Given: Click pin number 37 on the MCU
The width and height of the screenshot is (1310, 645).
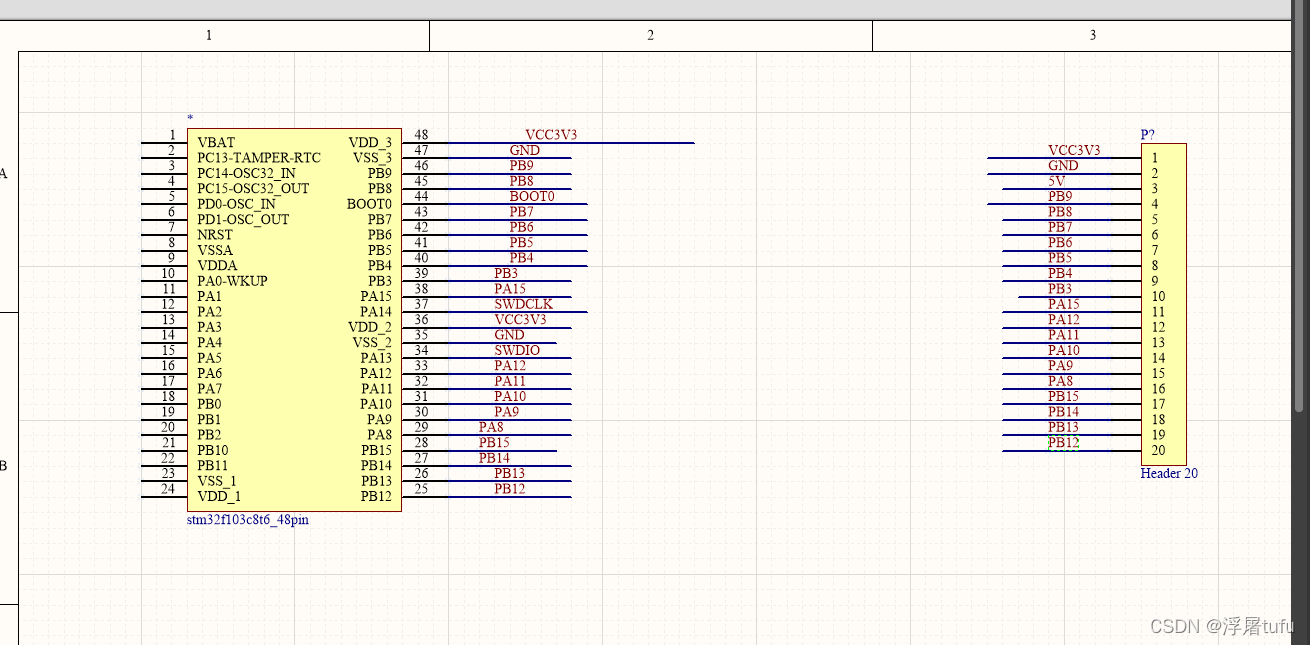Looking at the screenshot, I should coord(421,304).
